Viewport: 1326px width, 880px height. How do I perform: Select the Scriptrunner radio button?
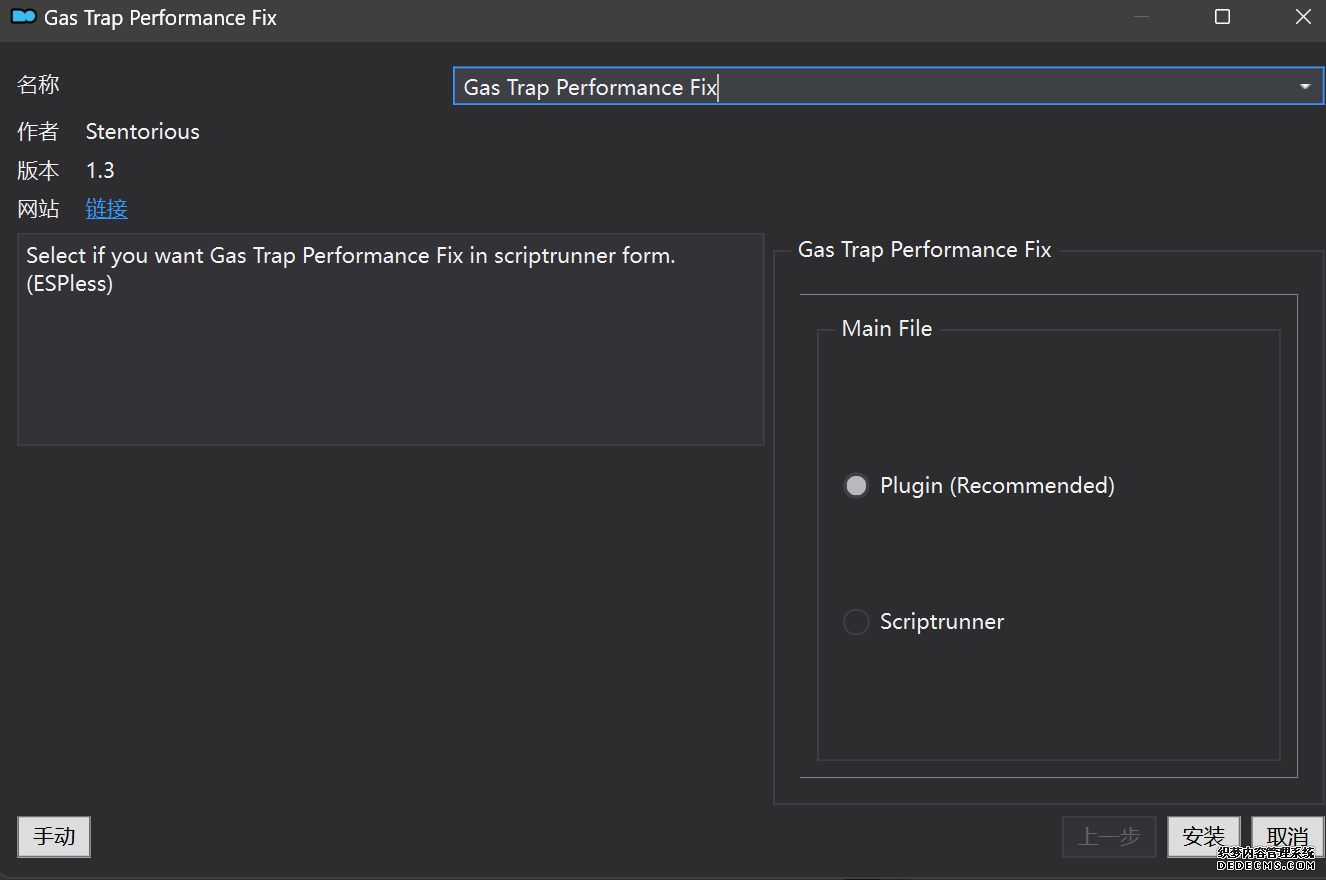click(856, 622)
